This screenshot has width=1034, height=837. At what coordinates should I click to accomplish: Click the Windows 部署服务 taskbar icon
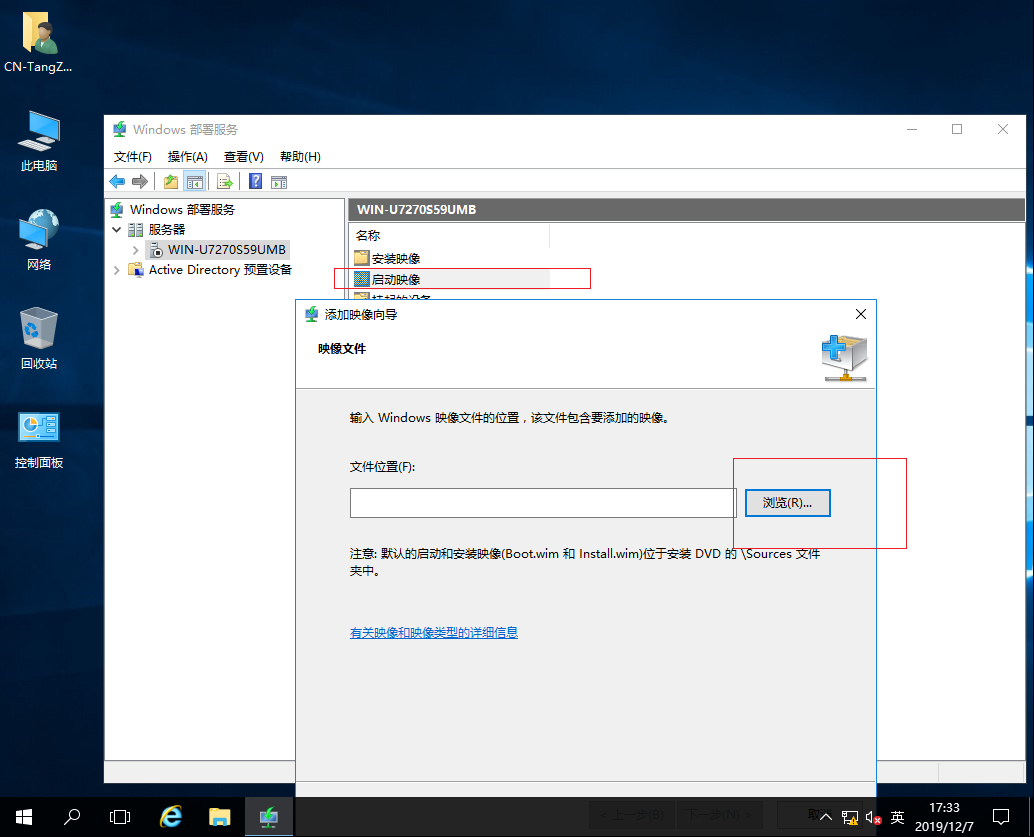point(268,816)
